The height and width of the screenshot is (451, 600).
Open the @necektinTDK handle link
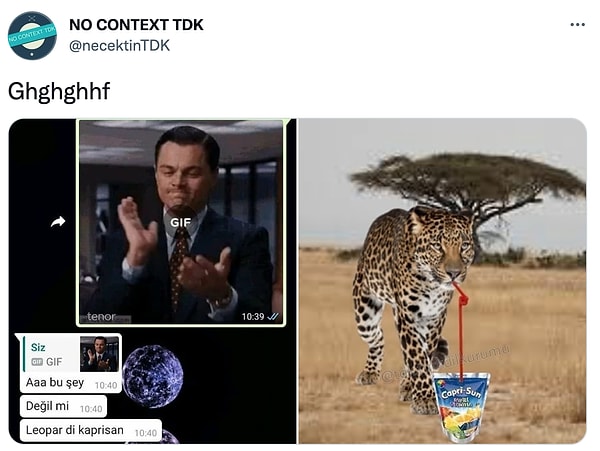119,46
